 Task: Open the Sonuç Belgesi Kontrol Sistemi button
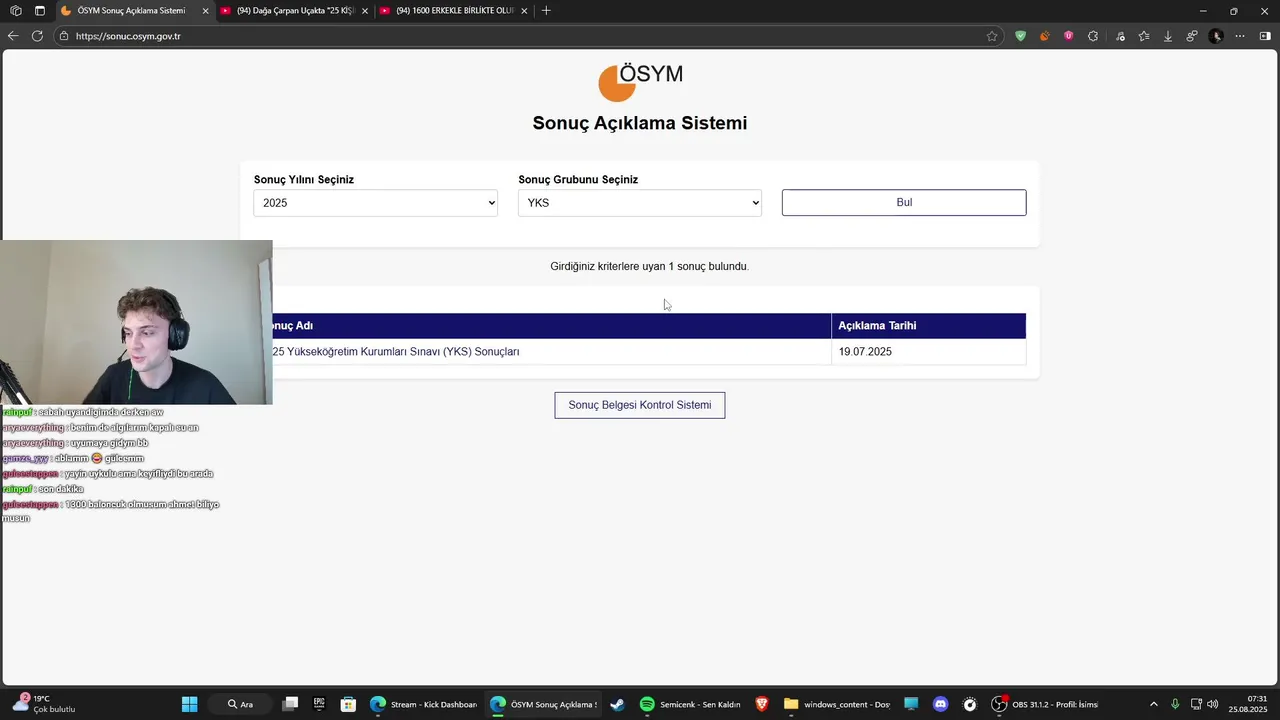640,405
